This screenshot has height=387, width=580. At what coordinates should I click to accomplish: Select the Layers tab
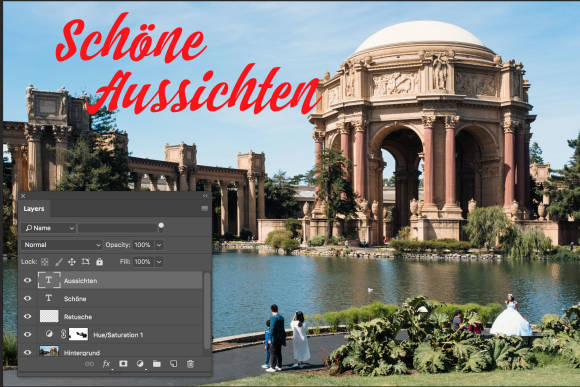coord(34,209)
